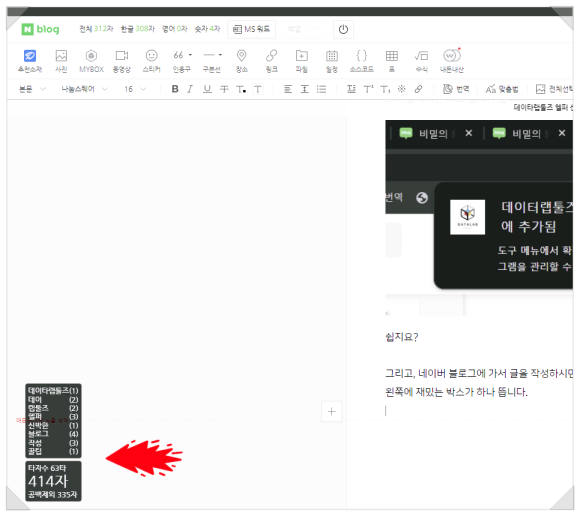Add a schedule with 일정 icon
The width and height of the screenshot is (580, 516).
332,60
